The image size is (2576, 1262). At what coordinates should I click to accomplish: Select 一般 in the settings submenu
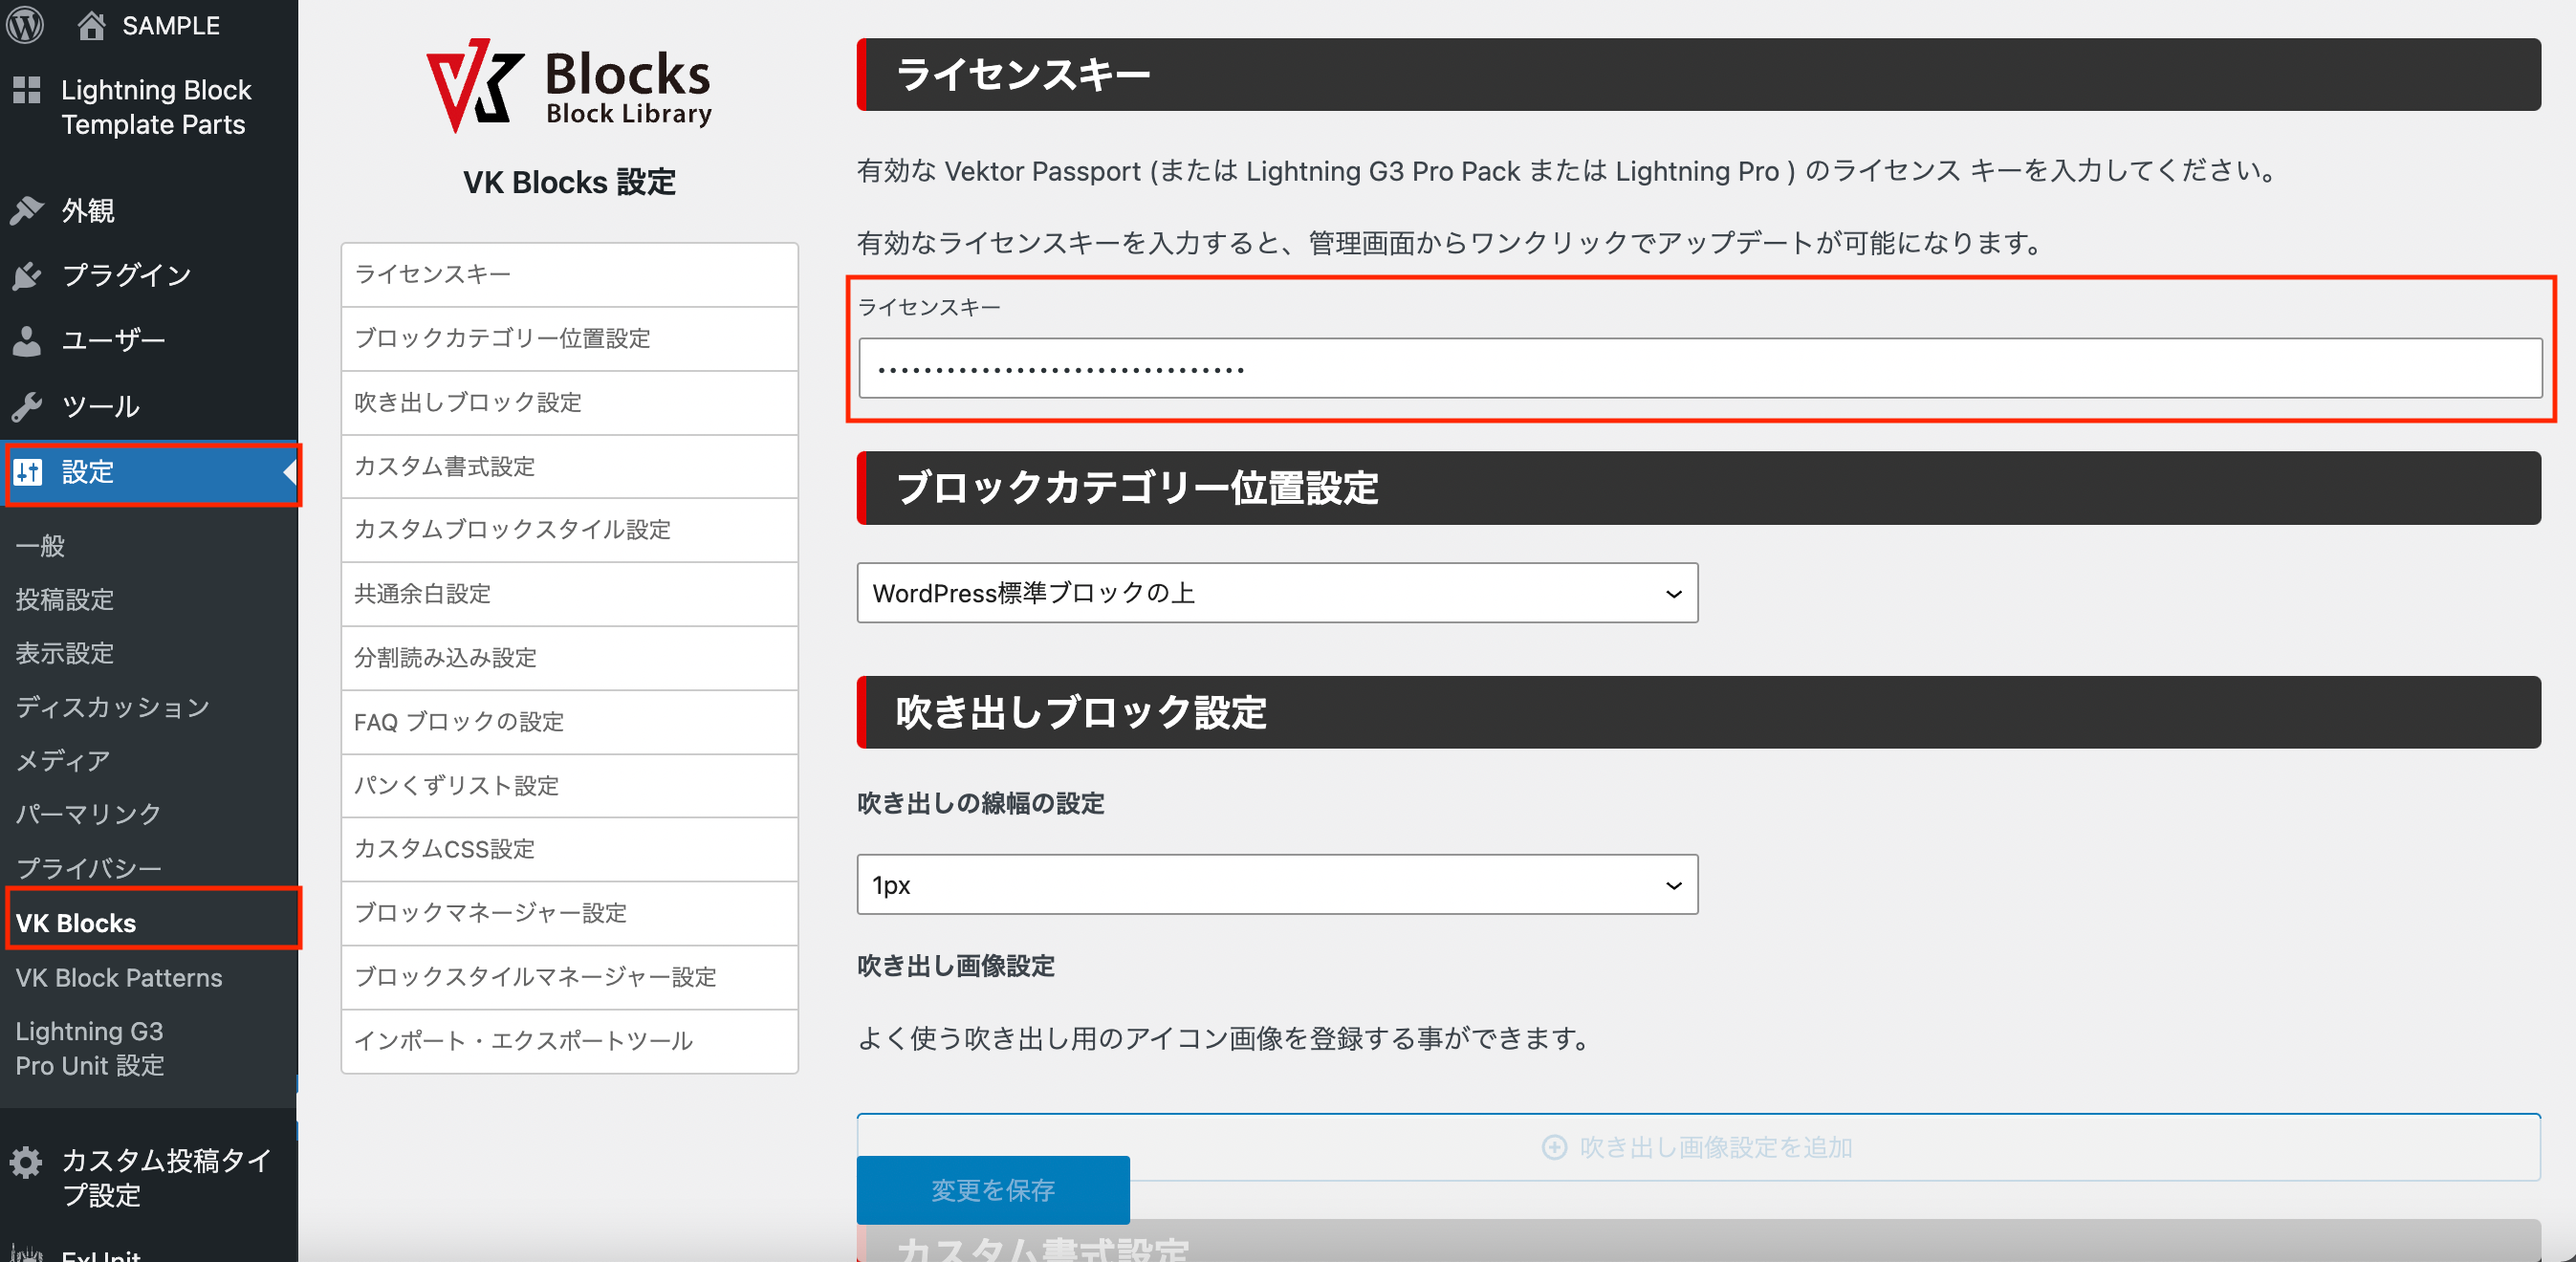(x=39, y=546)
